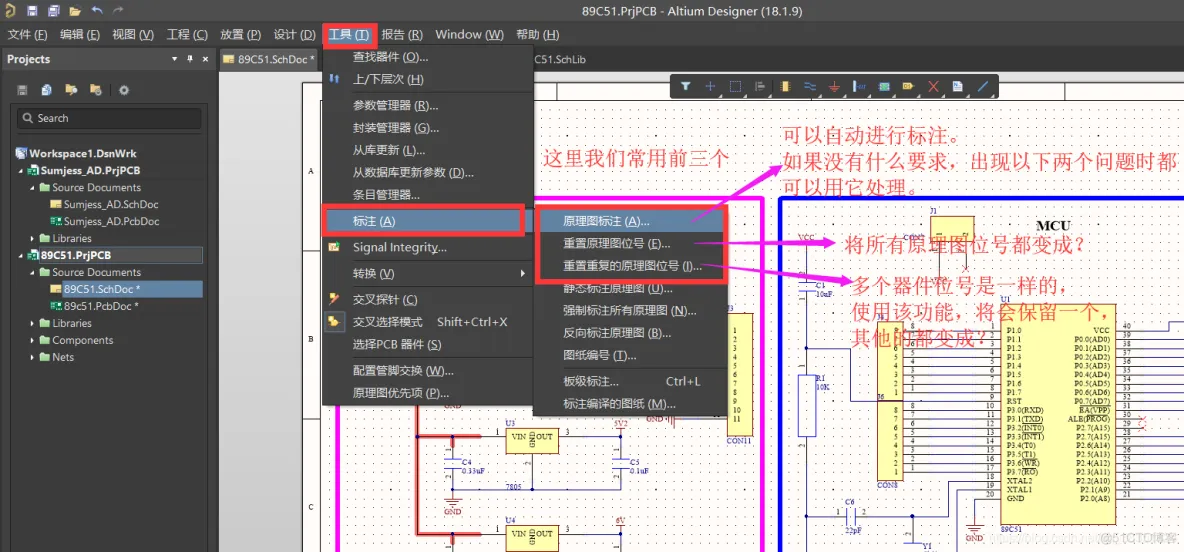Collapse the 89C51.PrjPCB project node
This screenshot has width=1184, height=552.
point(22,255)
